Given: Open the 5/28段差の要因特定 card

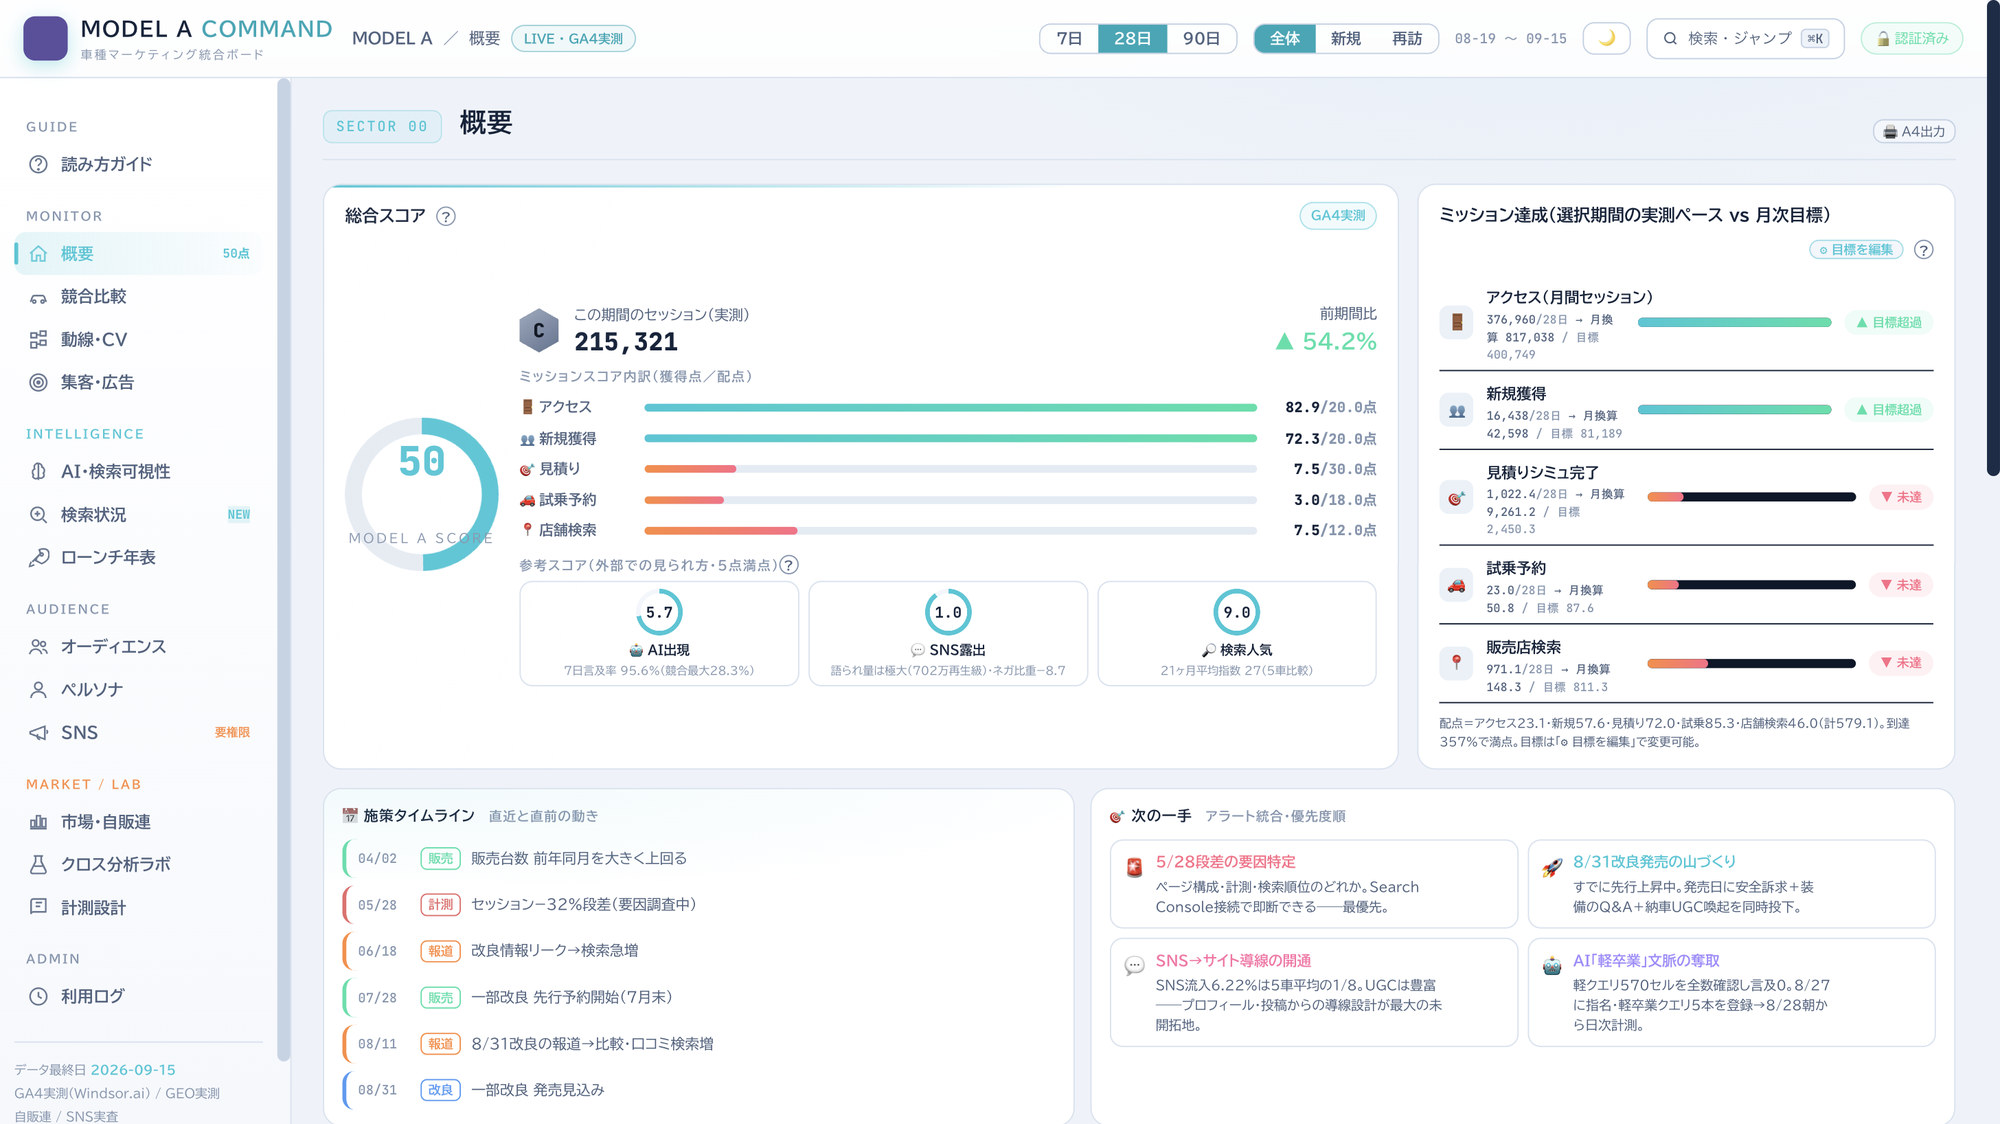Looking at the screenshot, I should click(1313, 884).
